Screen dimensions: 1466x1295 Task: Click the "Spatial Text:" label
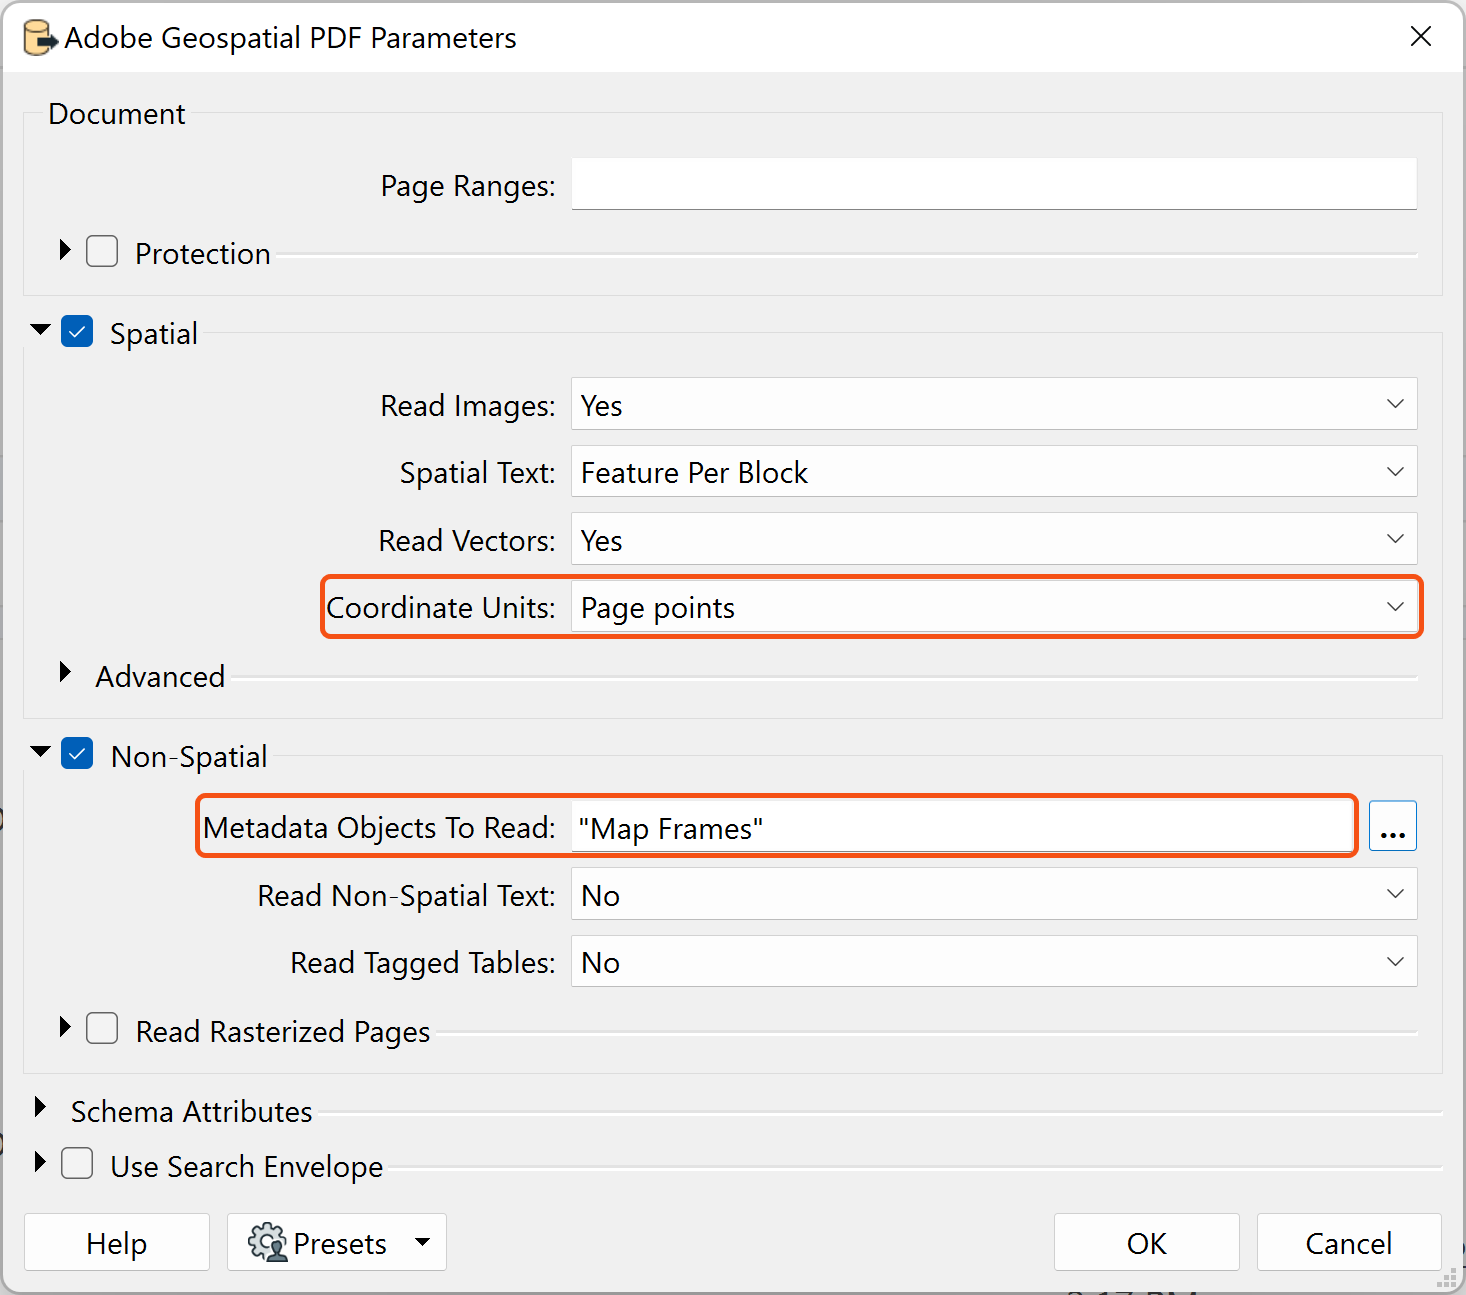[478, 473]
